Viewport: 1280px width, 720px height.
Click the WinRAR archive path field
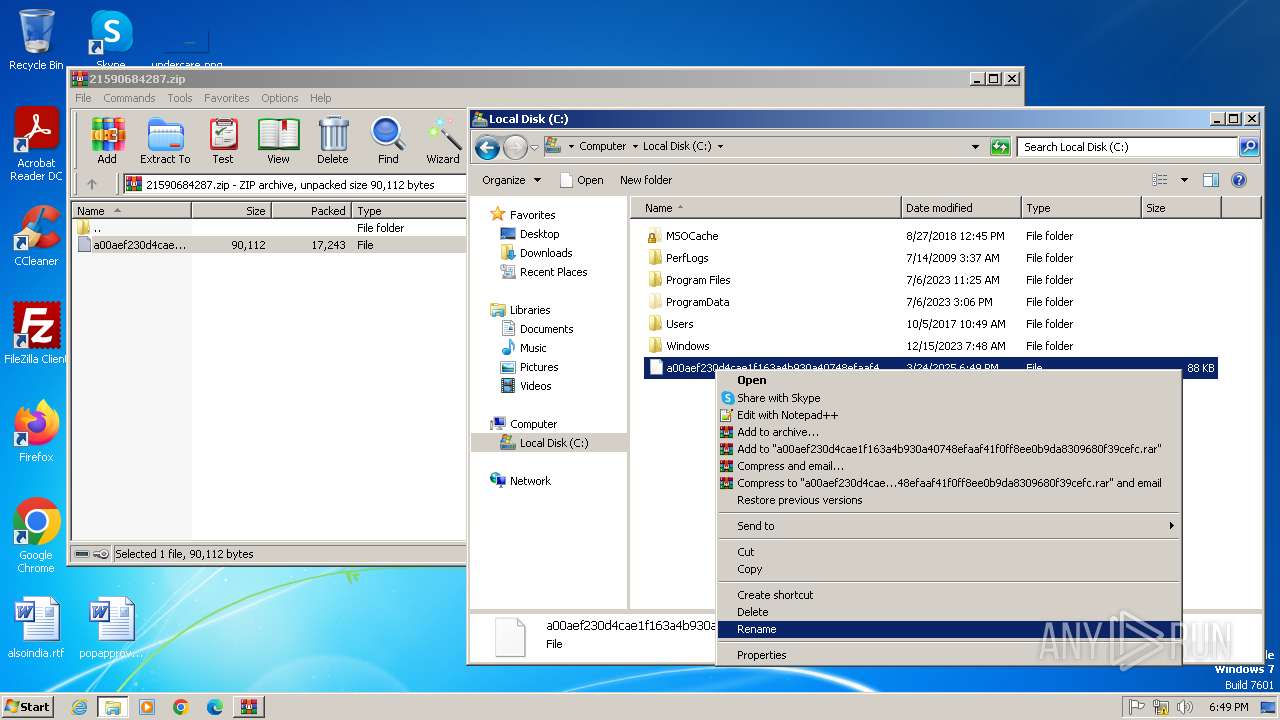coord(294,185)
